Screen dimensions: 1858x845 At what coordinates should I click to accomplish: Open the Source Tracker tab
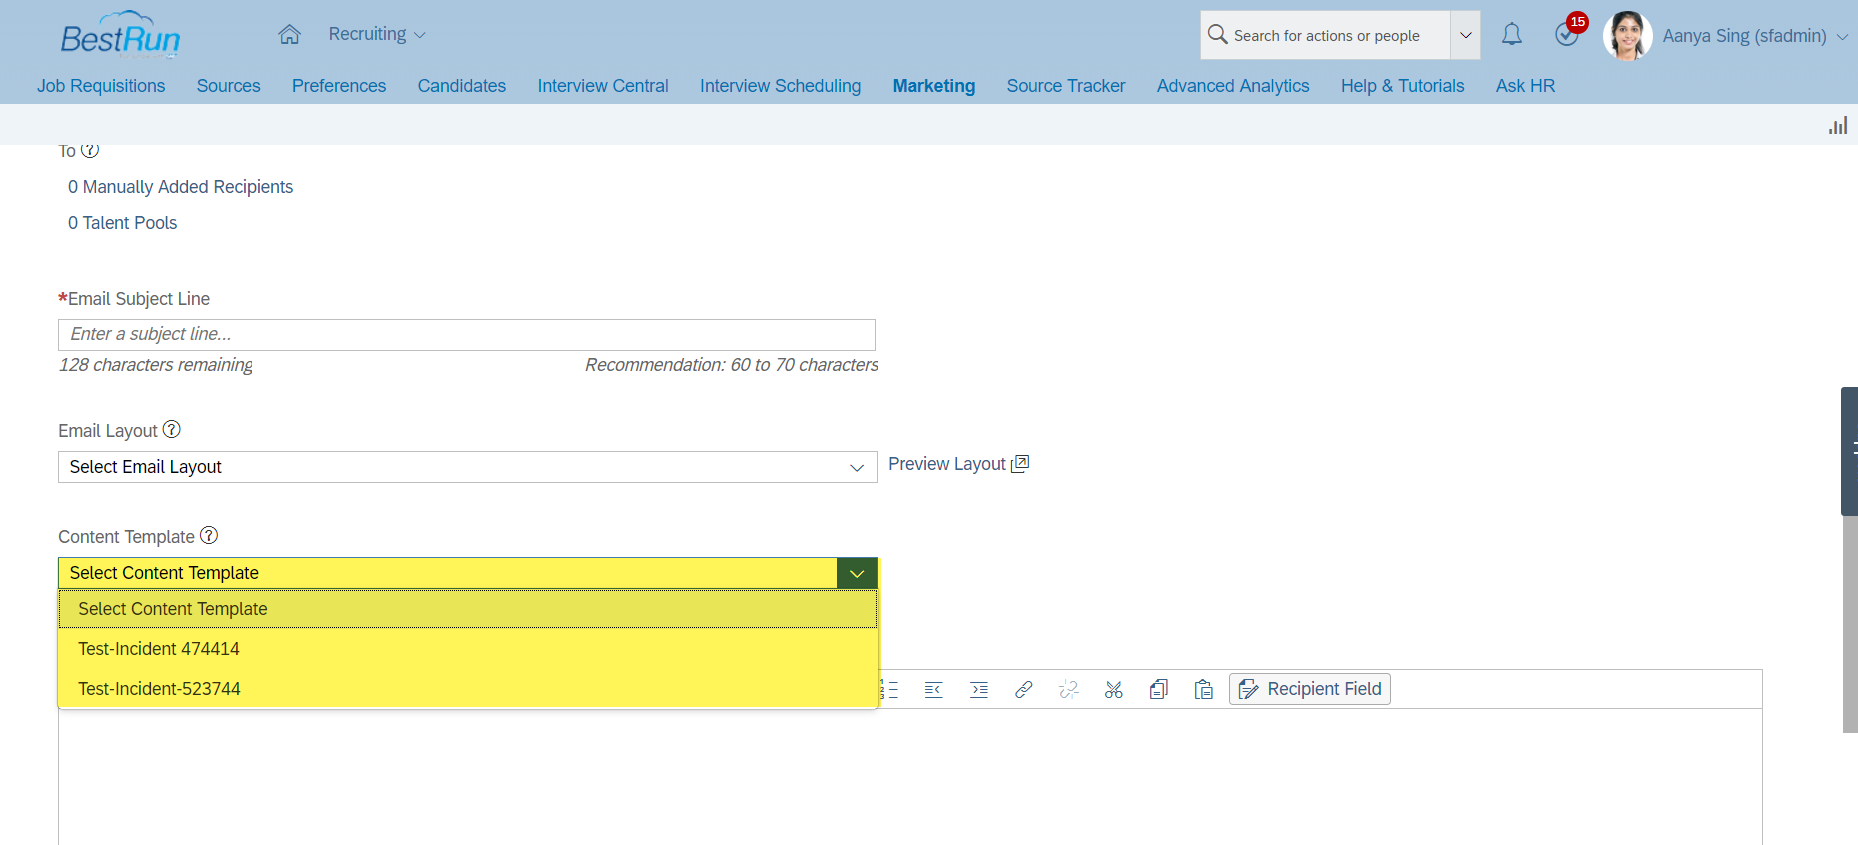pyautogui.click(x=1066, y=86)
